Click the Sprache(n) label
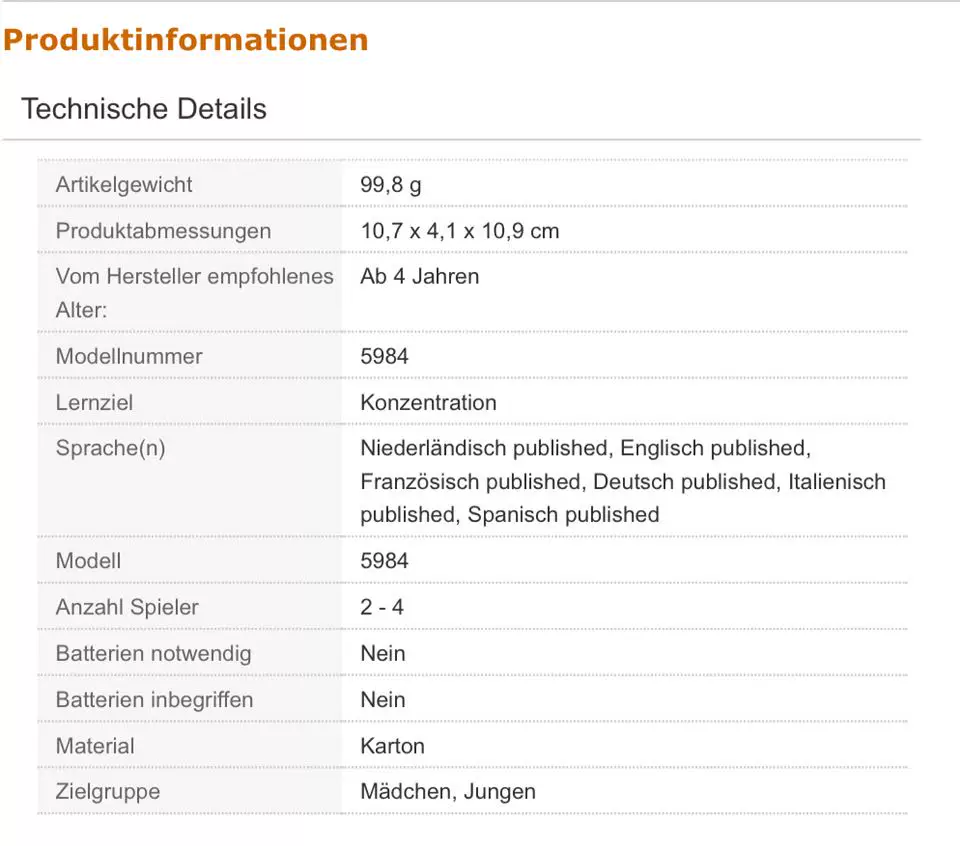Viewport: 960px width, 846px height. click(111, 448)
